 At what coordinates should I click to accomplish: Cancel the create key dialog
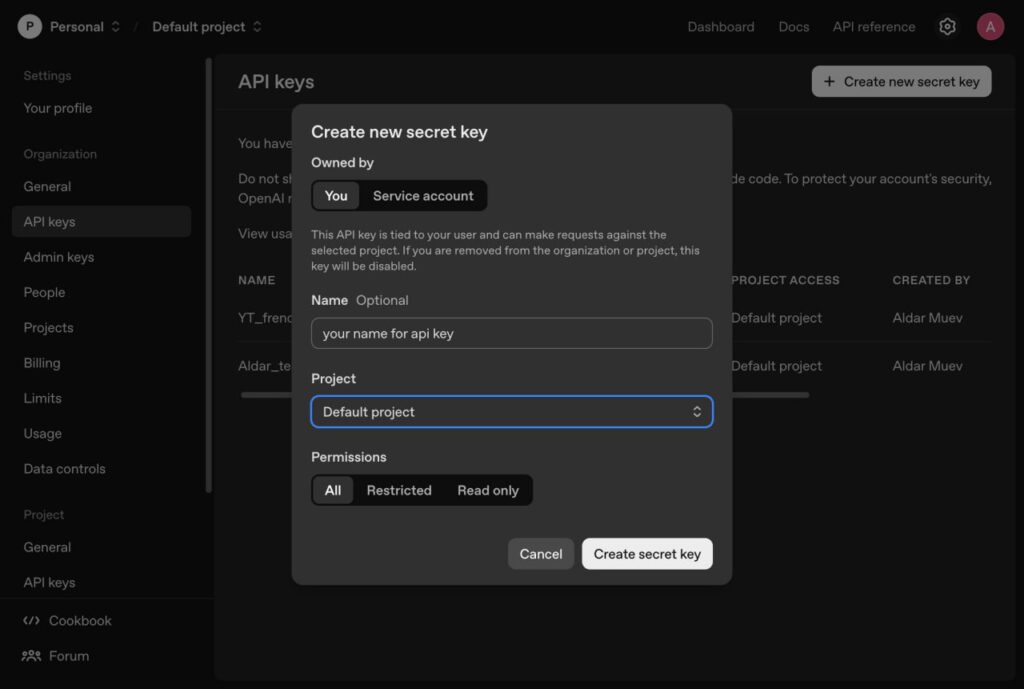tap(541, 554)
